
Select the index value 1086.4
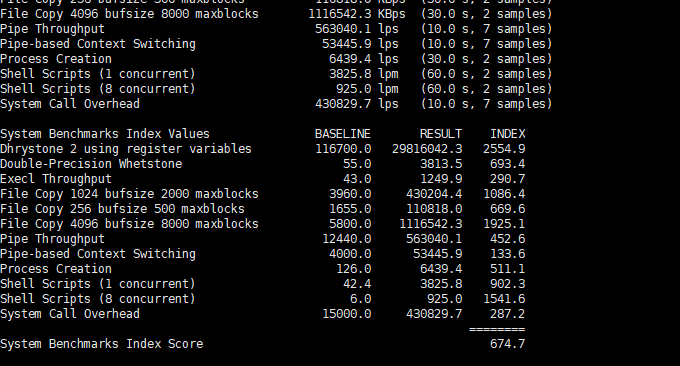pyautogui.click(x=504, y=194)
